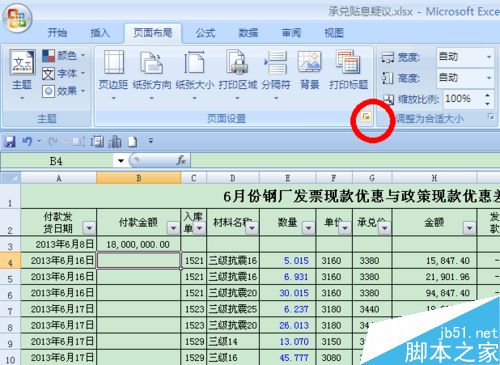Open the 打印区域 print area menu
This screenshot has width=500, height=365.
click(238, 75)
